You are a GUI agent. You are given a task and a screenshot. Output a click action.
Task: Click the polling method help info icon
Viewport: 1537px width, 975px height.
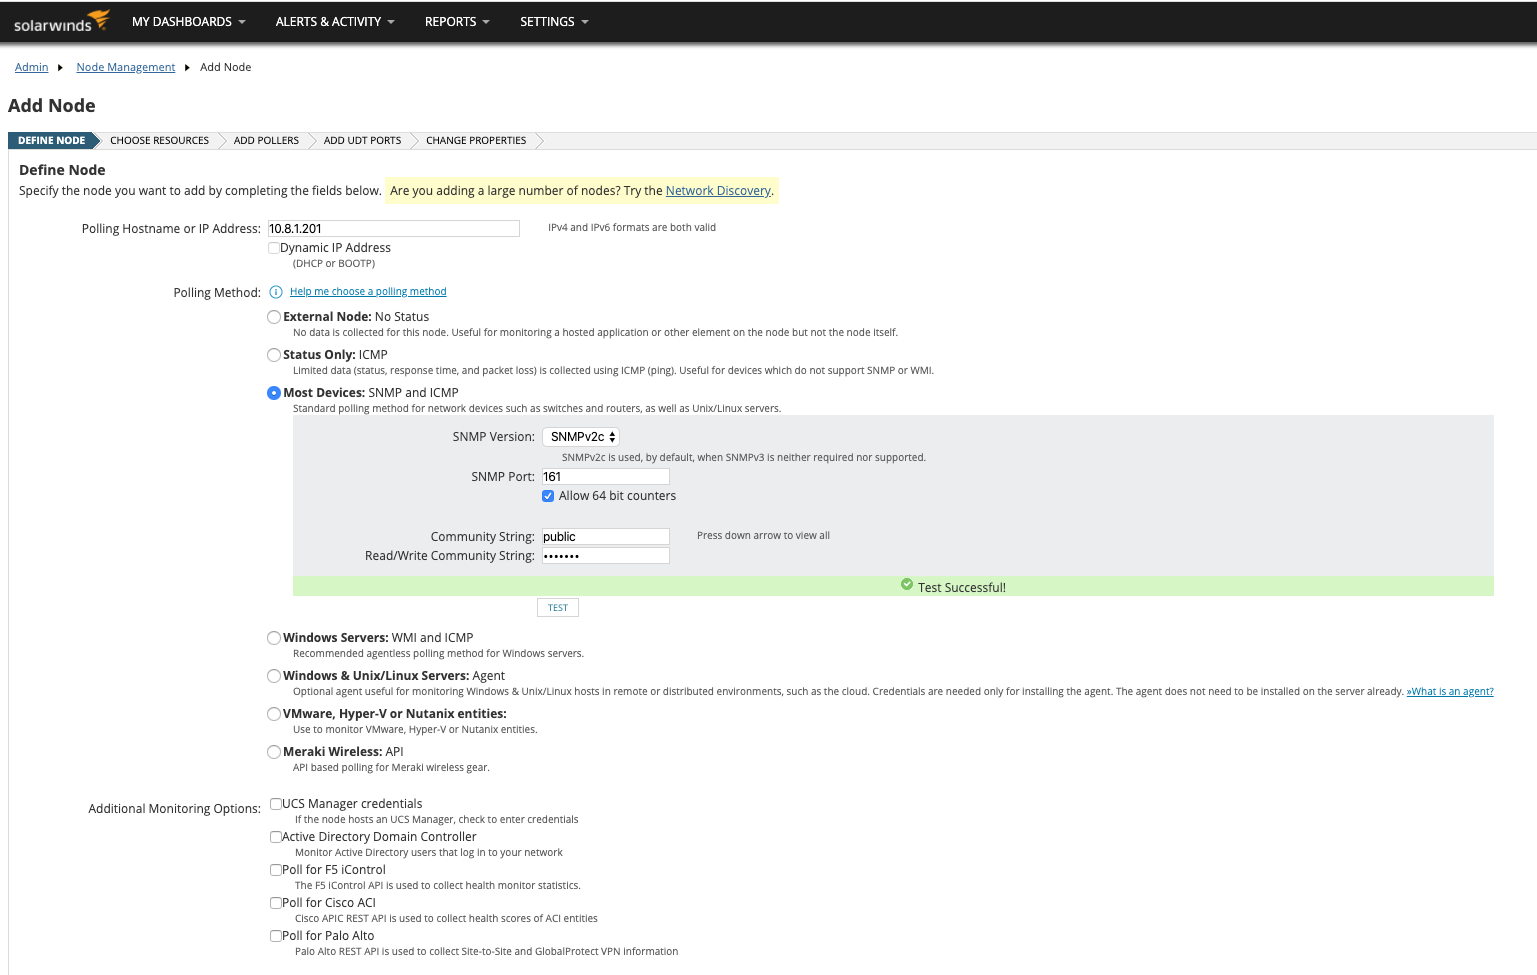tap(276, 292)
